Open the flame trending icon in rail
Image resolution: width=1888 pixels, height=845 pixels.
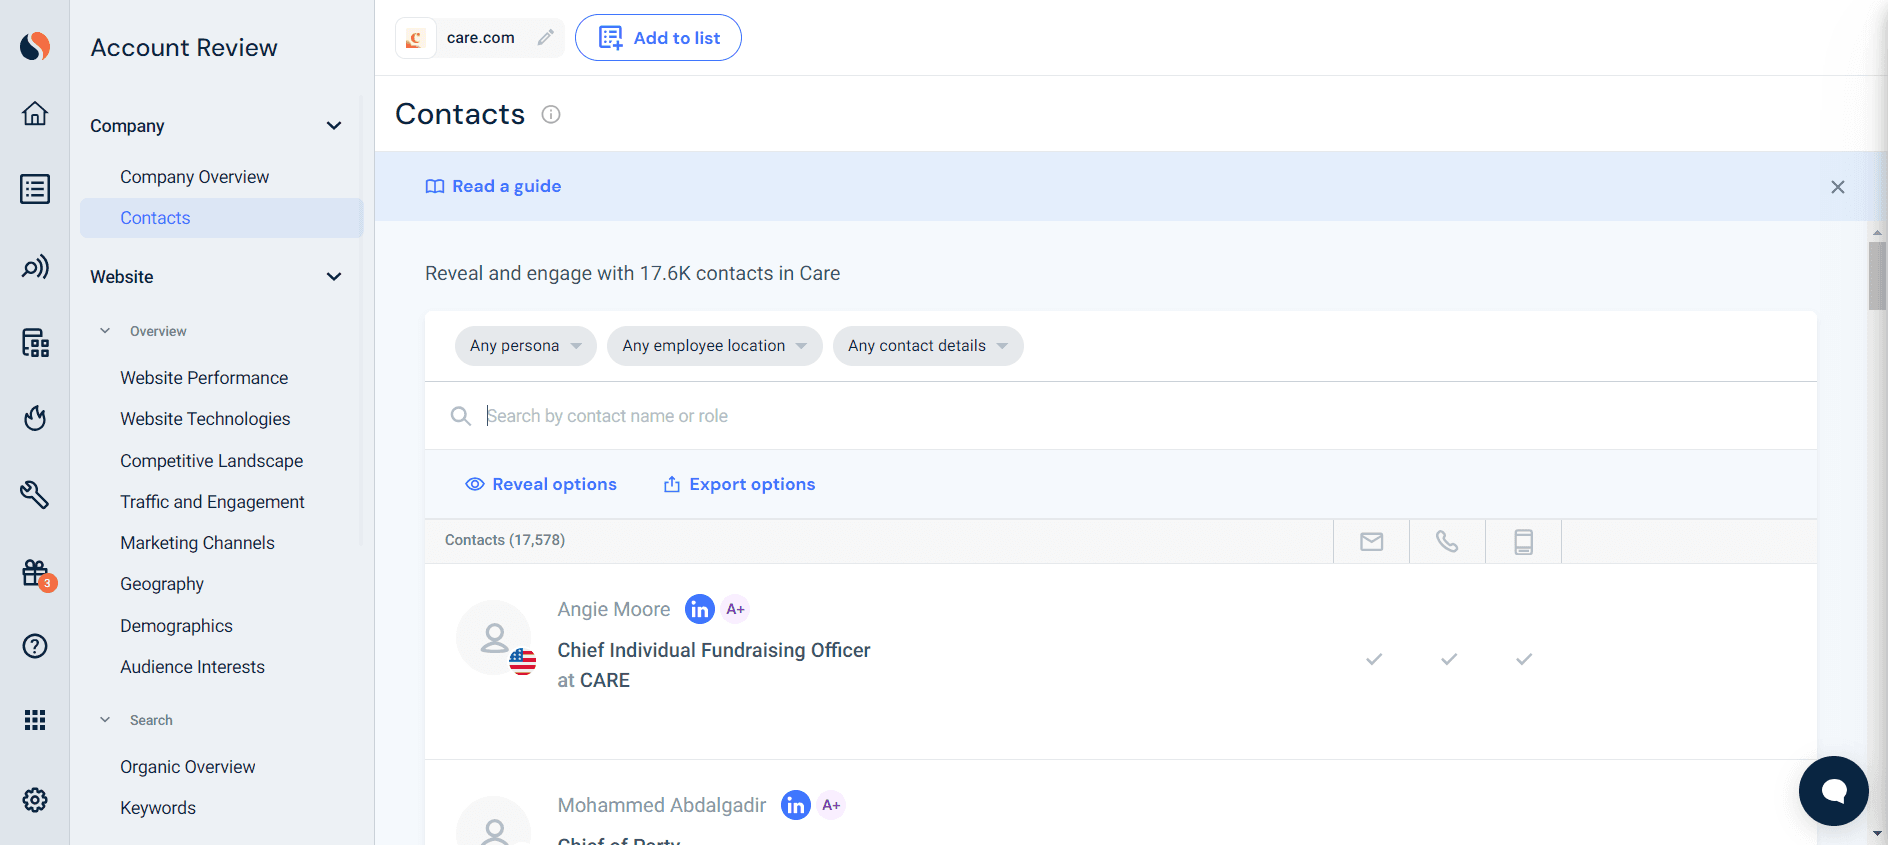pyautogui.click(x=35, y=418)
